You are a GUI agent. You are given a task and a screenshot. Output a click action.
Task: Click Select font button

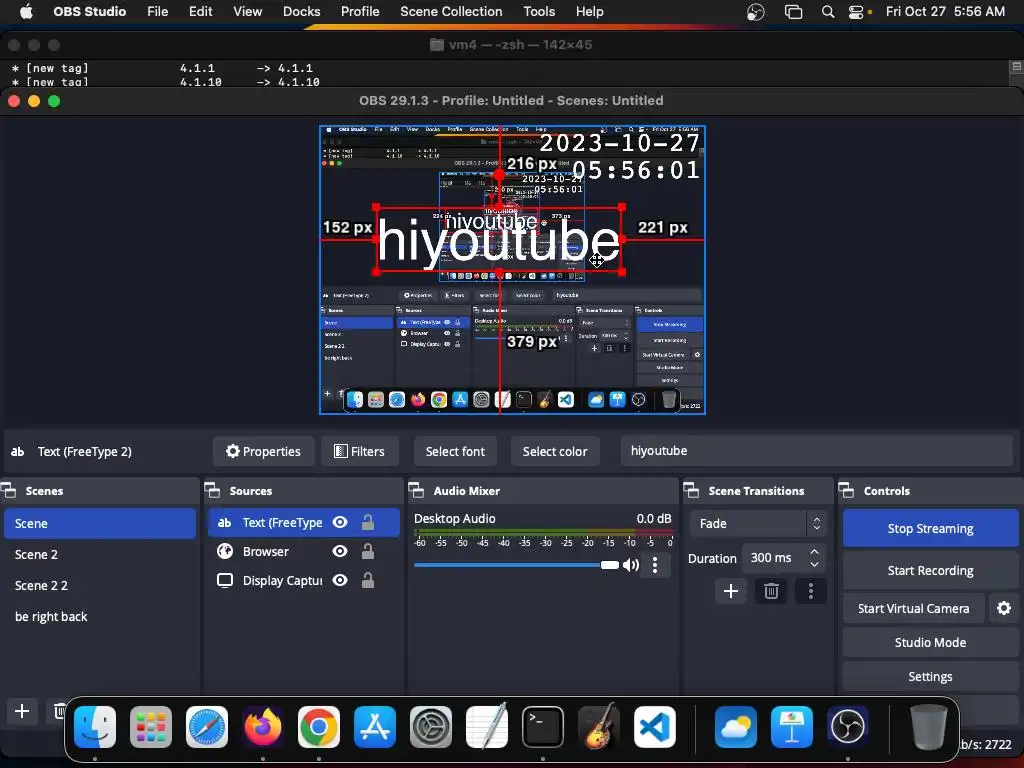tap(455, 451)
